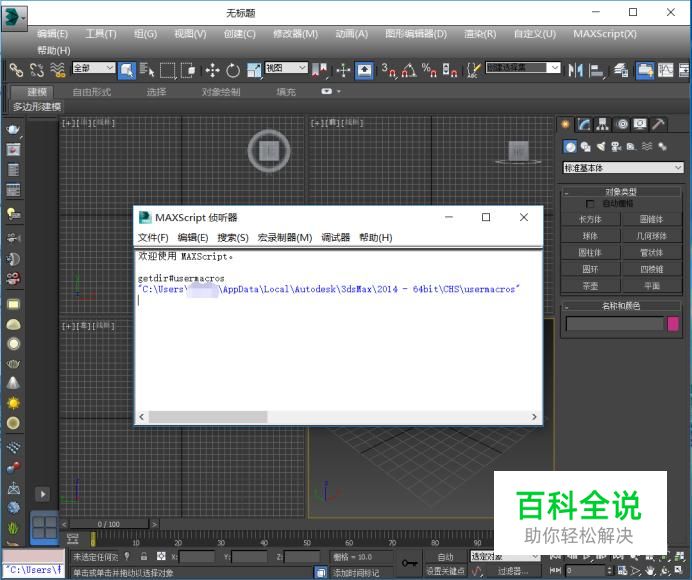Click the 圆柱体 cylinder button
The height and width of the screenshot is (580, 692).
[x=590, y=253]
